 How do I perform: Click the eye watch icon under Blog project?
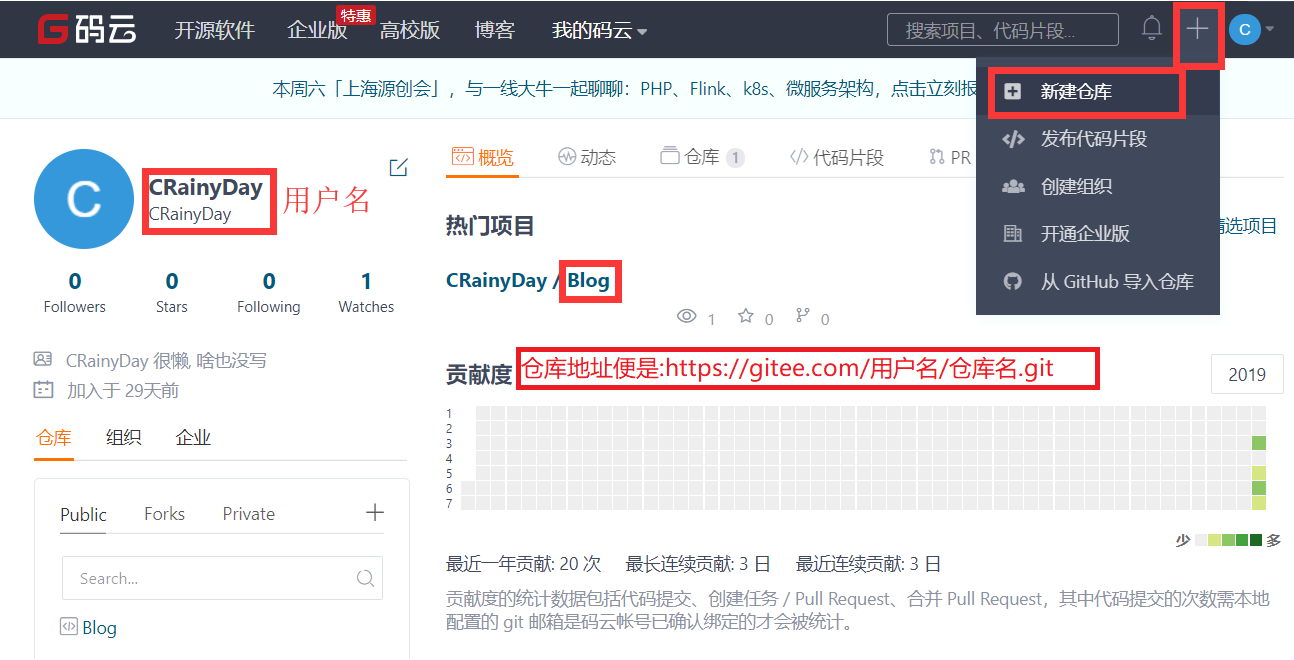tap(687, 317)
